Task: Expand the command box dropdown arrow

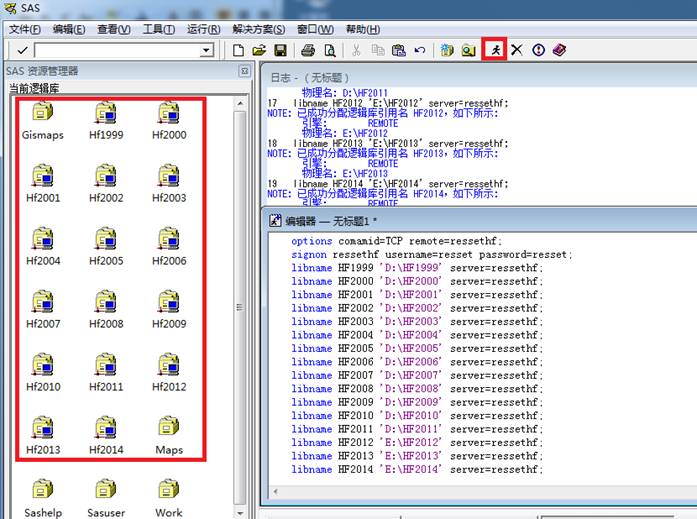Action: [207, 50]
